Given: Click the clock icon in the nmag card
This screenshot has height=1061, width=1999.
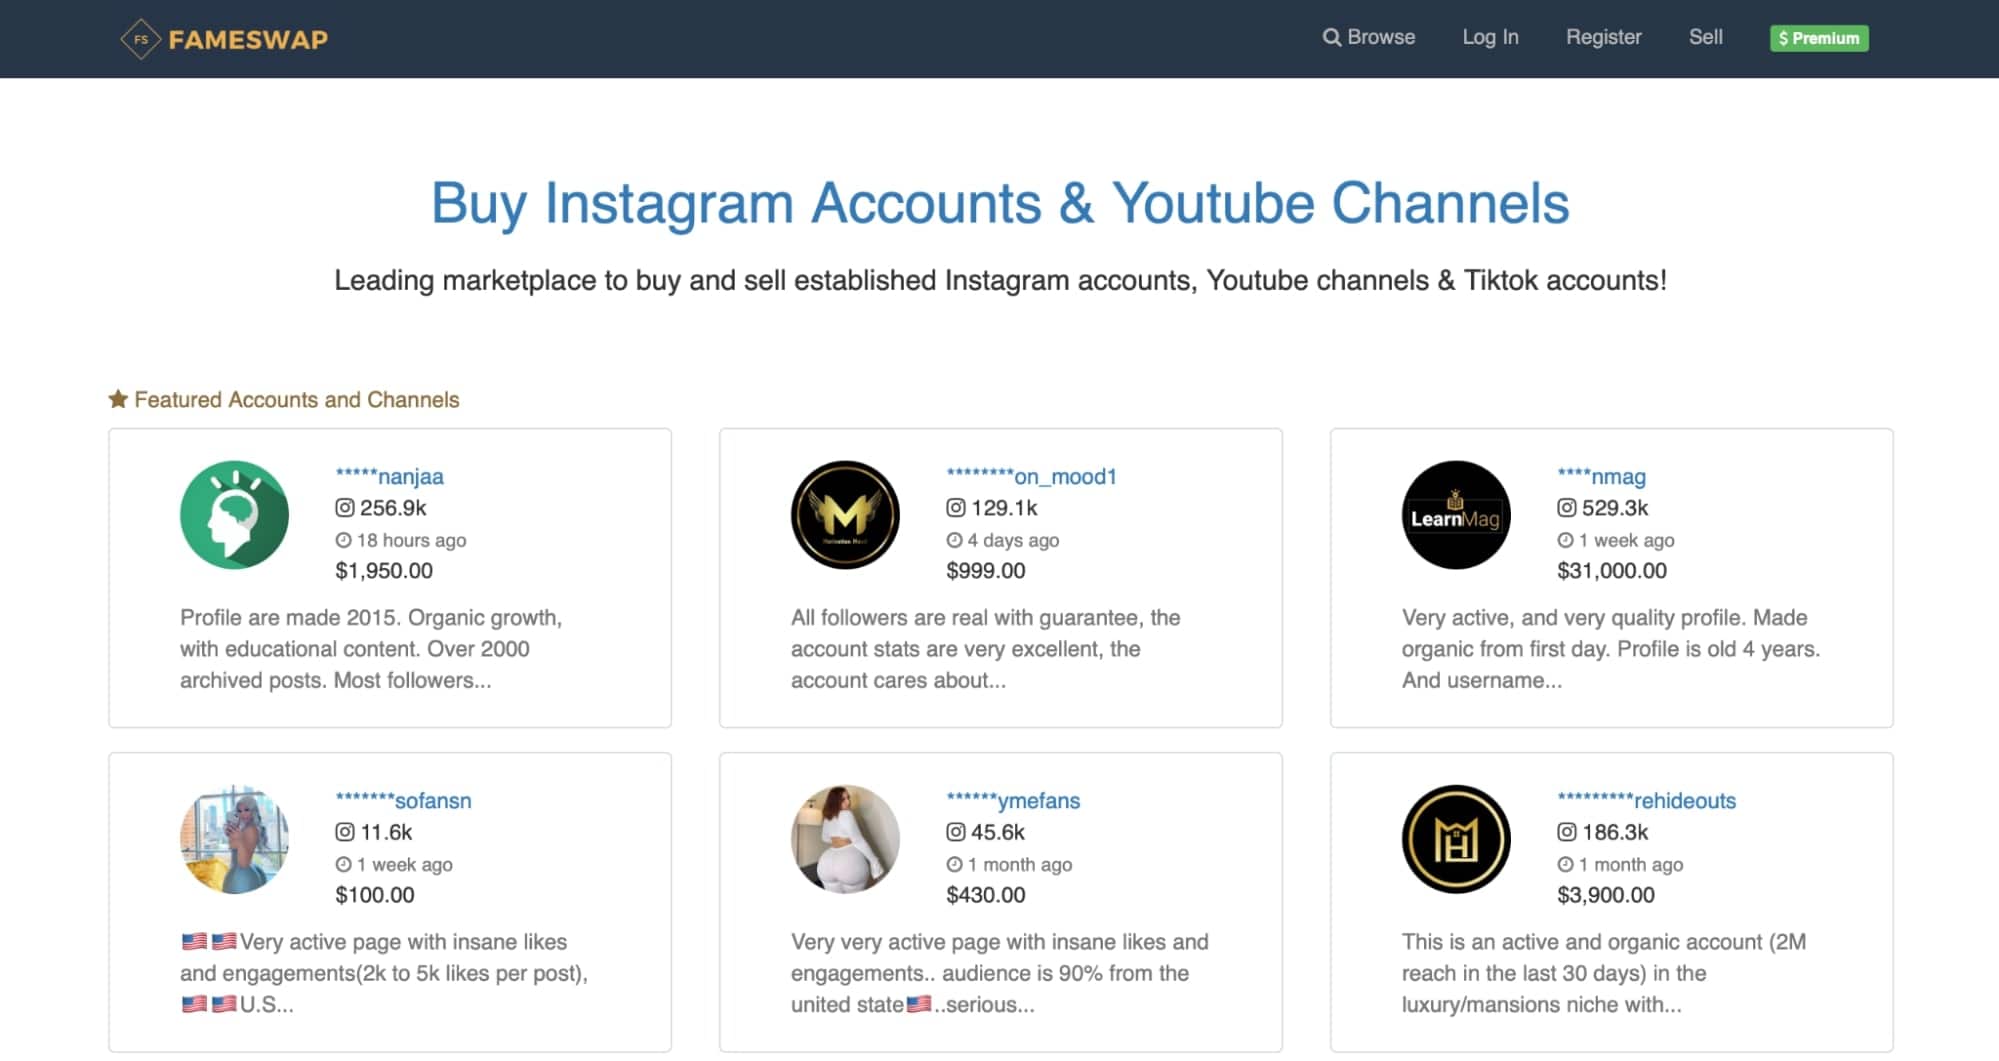Looking at the screenshot, I should point(1565,540).
